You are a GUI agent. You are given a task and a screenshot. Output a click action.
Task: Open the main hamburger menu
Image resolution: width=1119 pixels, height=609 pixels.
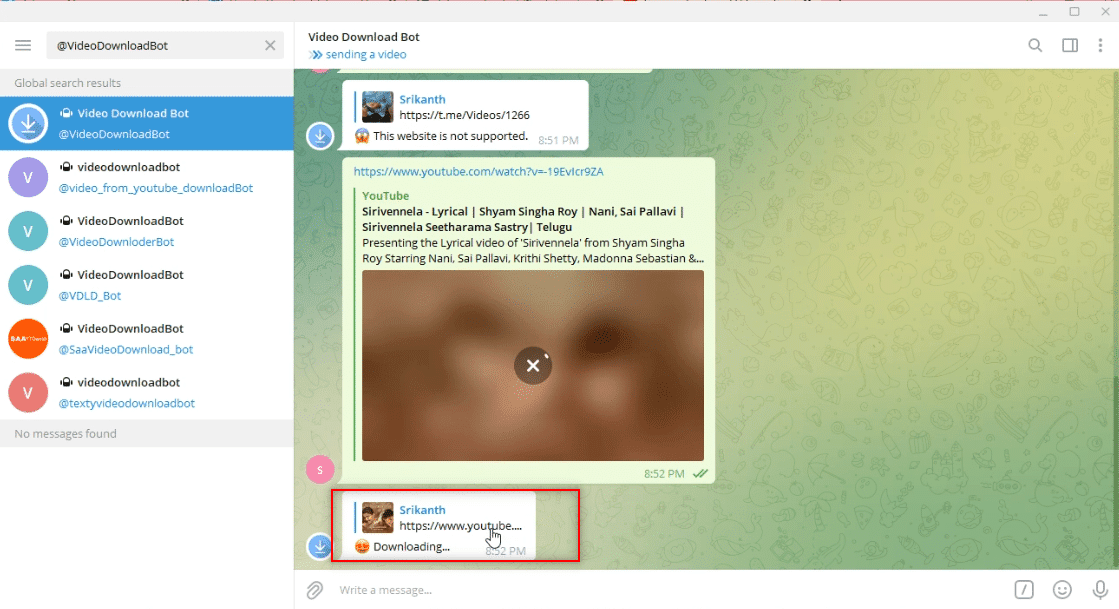coord(22,44)
